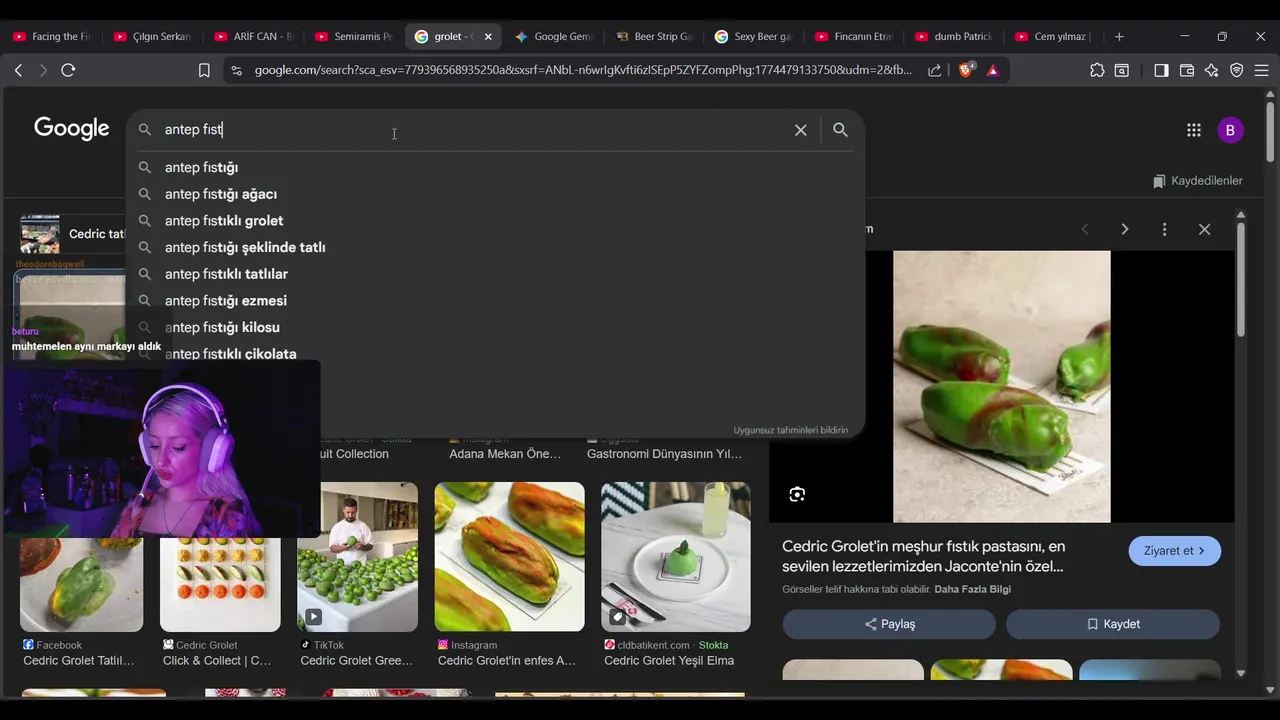Open the Brave Wallet icon

(x=1187, y=70)
